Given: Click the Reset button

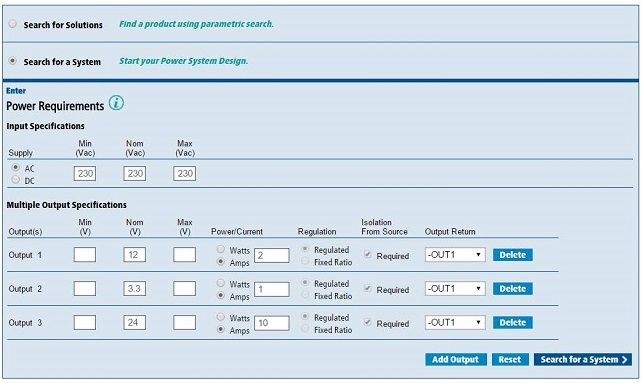Looking at the screenshot, I should coord(510,360).
